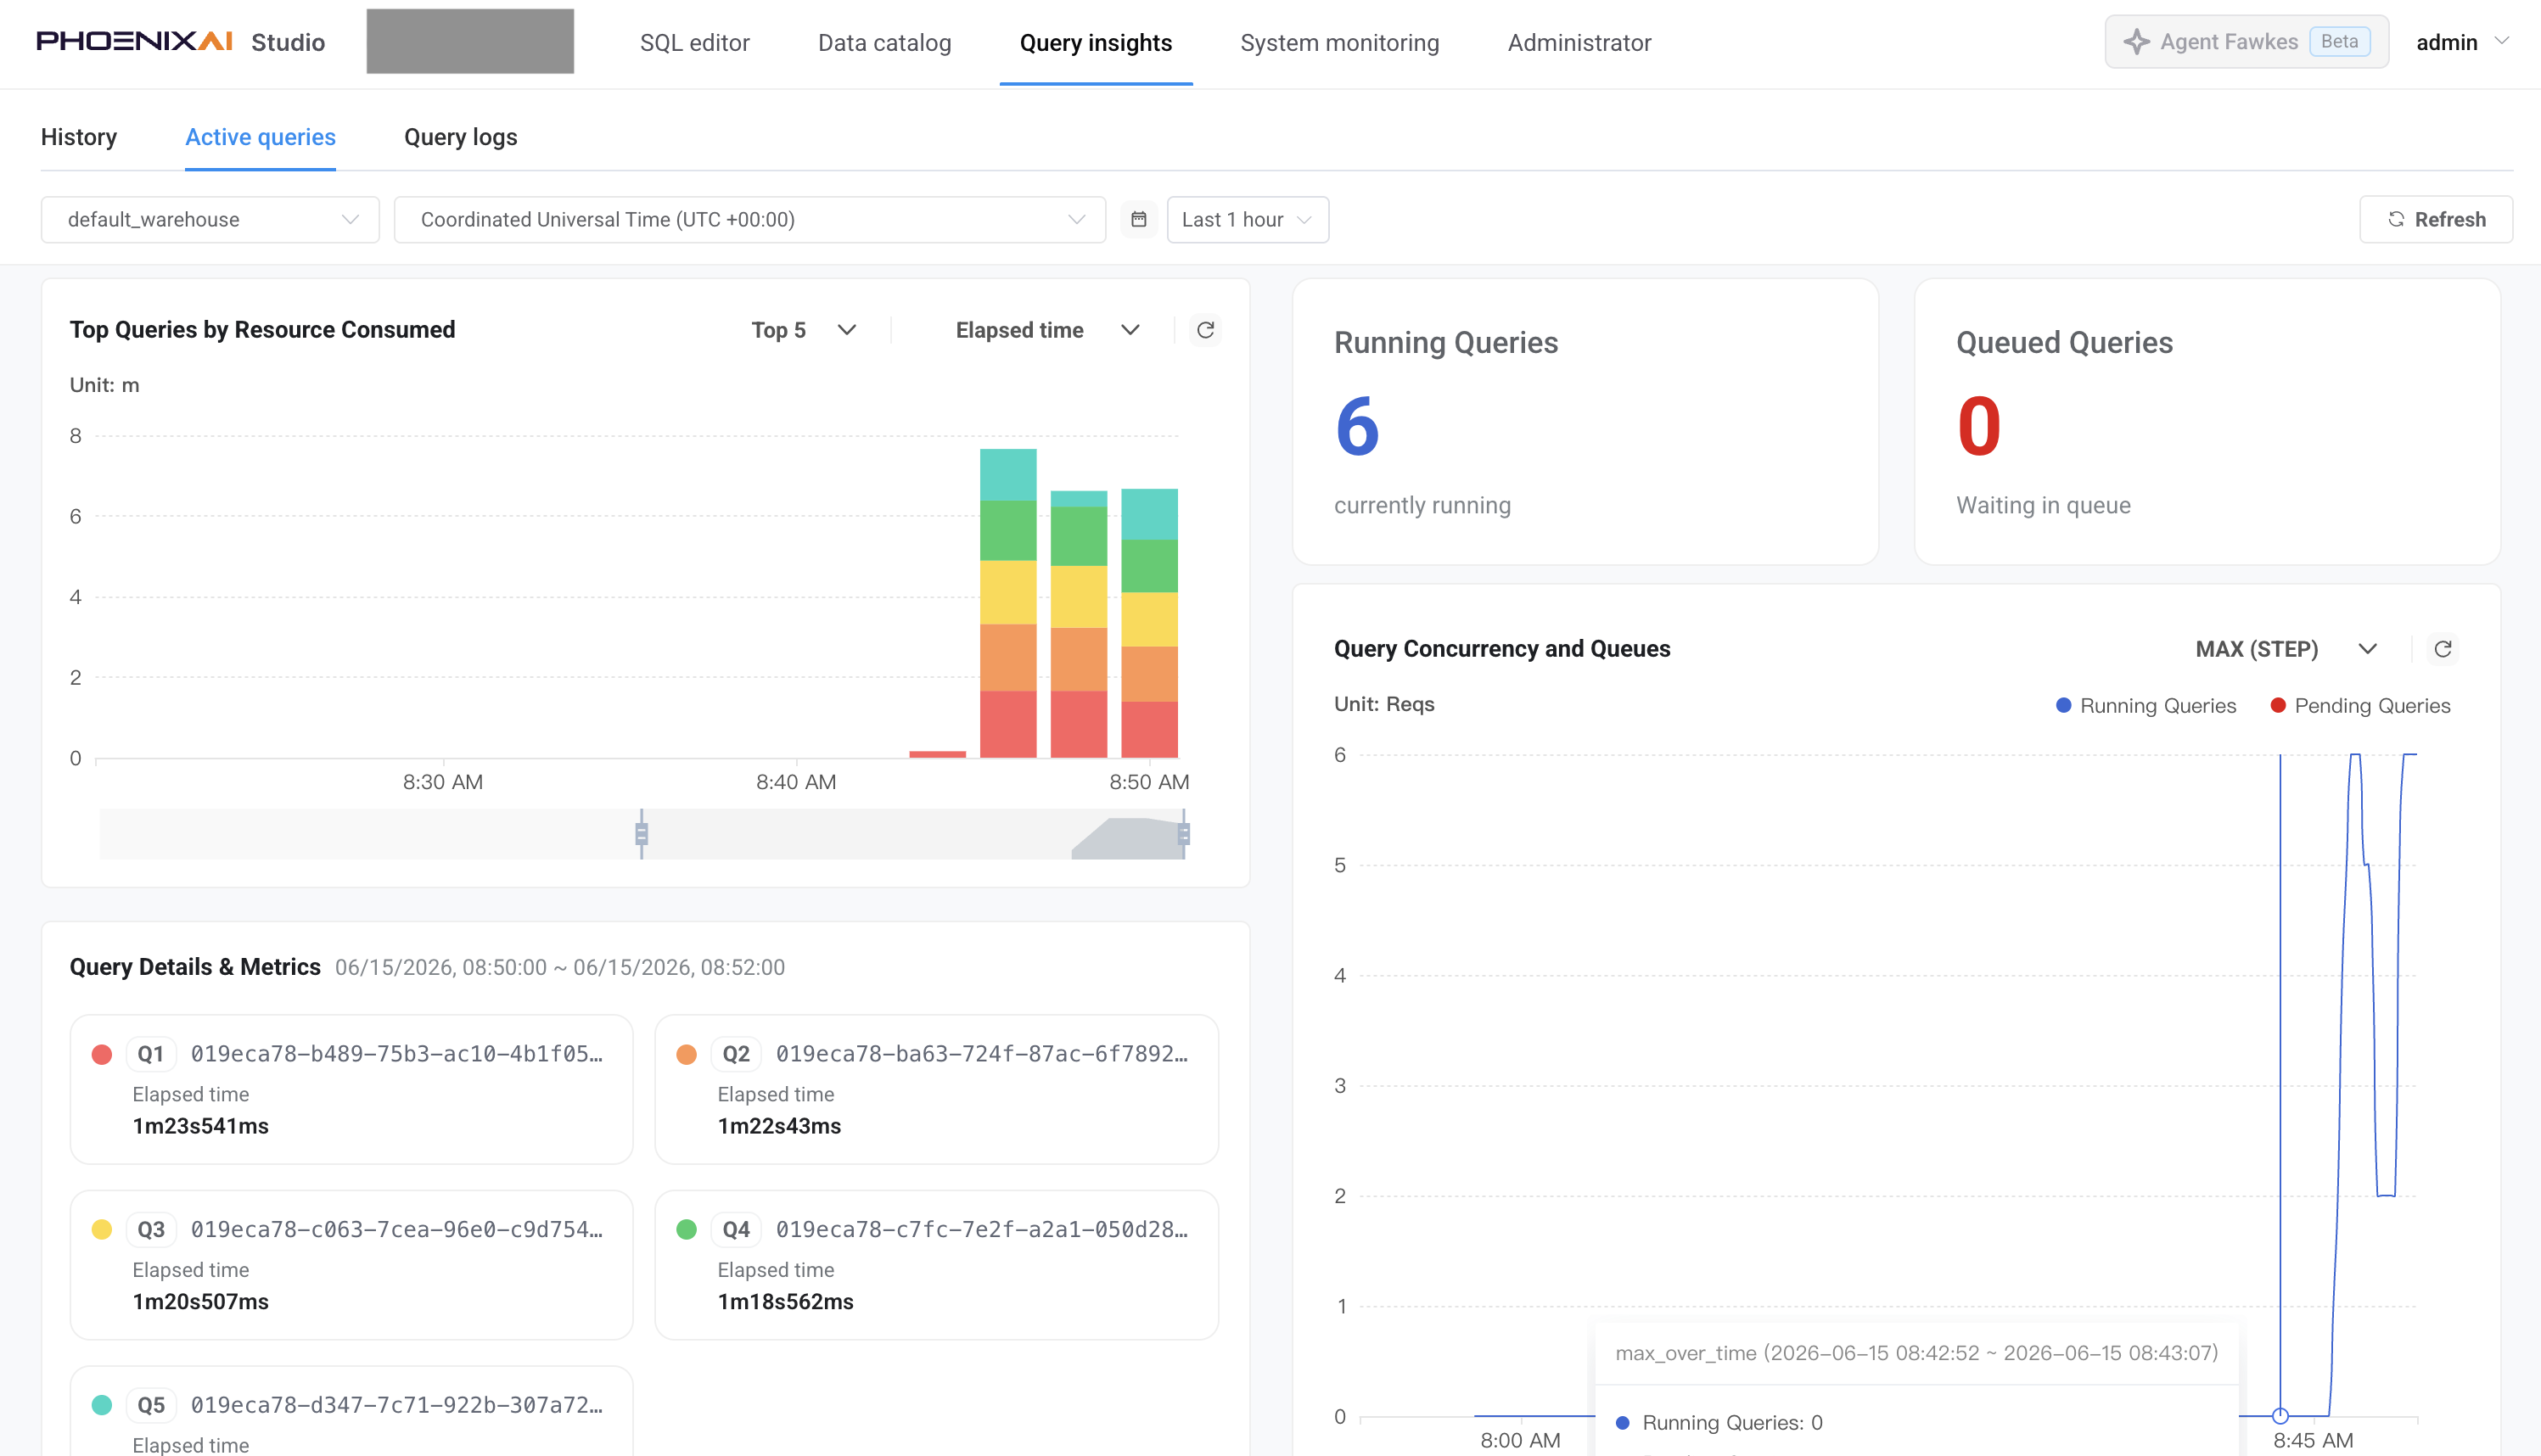Click the left handle of chart zoom slider
The height and width of the screenshot is (1456, 2541).
click(x=641, y=834)
